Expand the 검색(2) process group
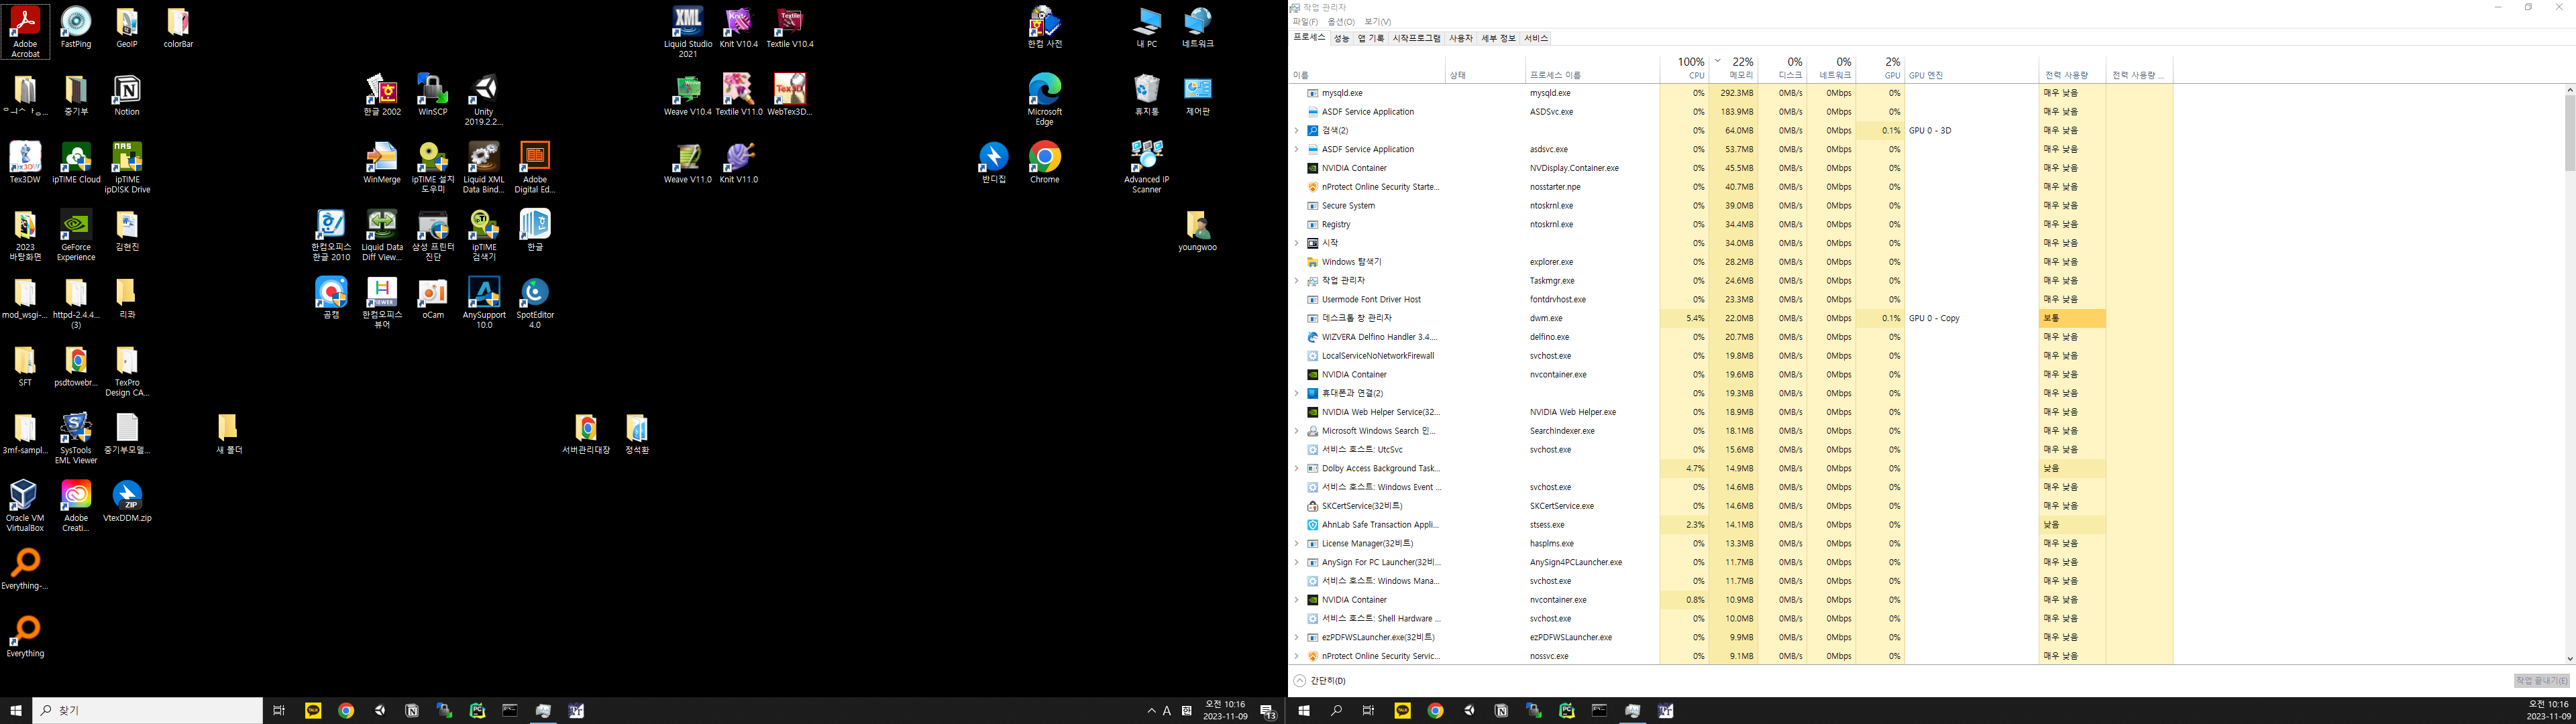This screenshot has width=2576, height=724. point(1297,131)
